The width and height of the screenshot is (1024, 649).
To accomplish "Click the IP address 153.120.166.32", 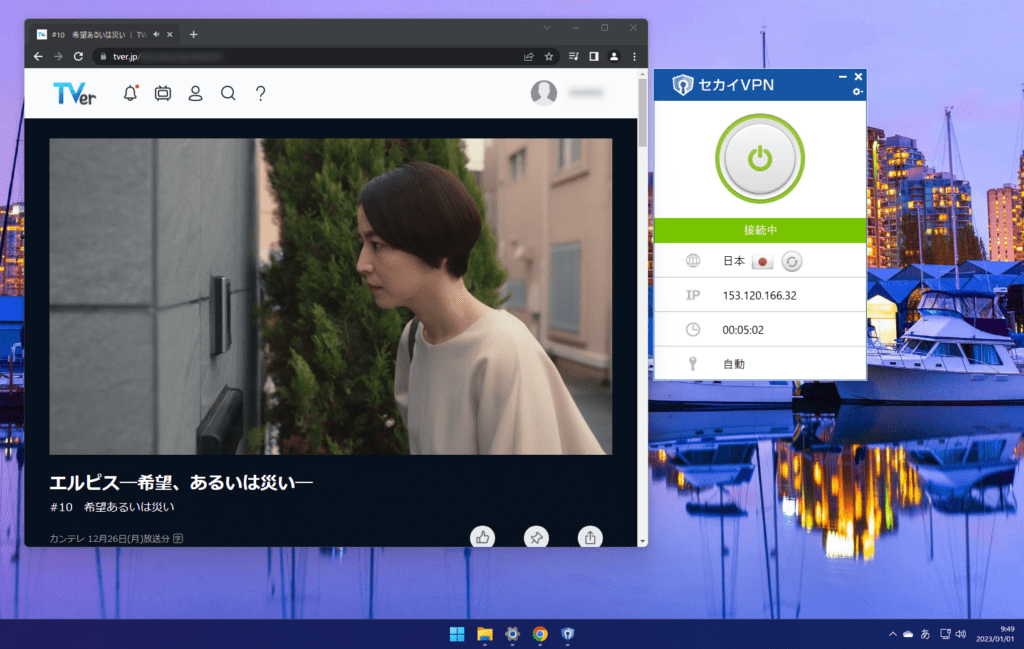I will (760, 296).
